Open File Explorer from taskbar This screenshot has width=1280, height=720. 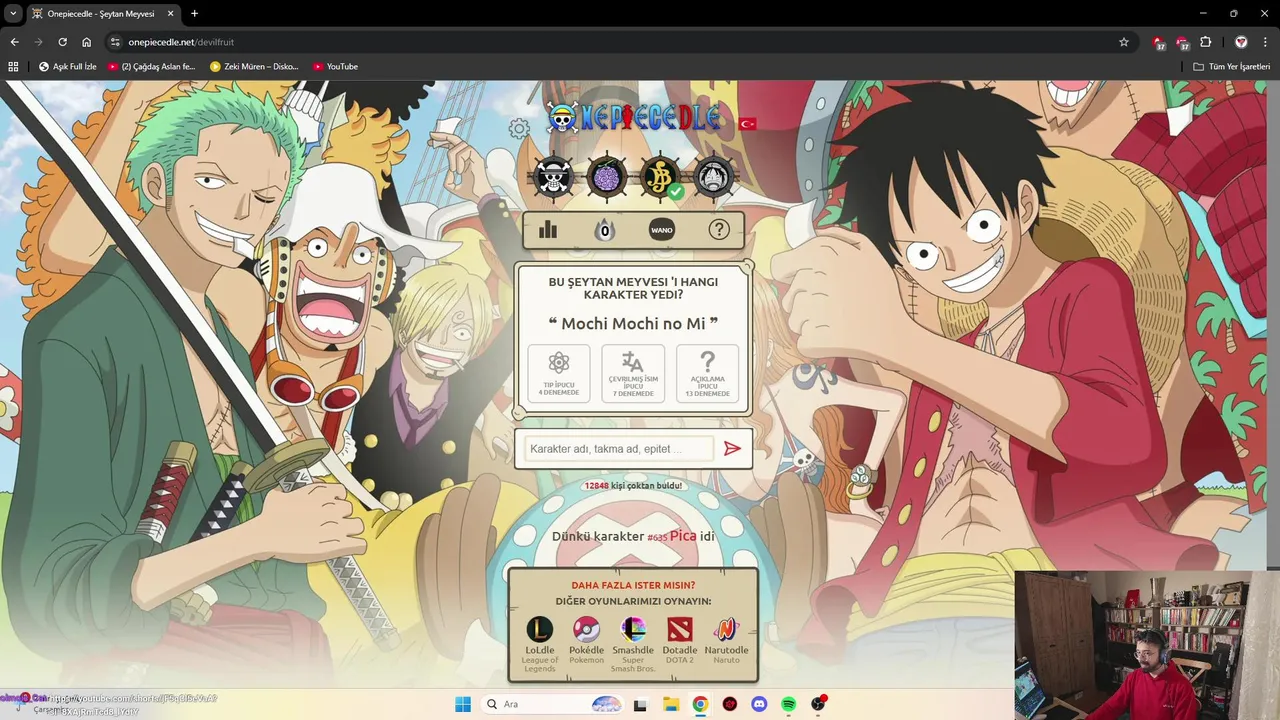(x=670, y=704)
